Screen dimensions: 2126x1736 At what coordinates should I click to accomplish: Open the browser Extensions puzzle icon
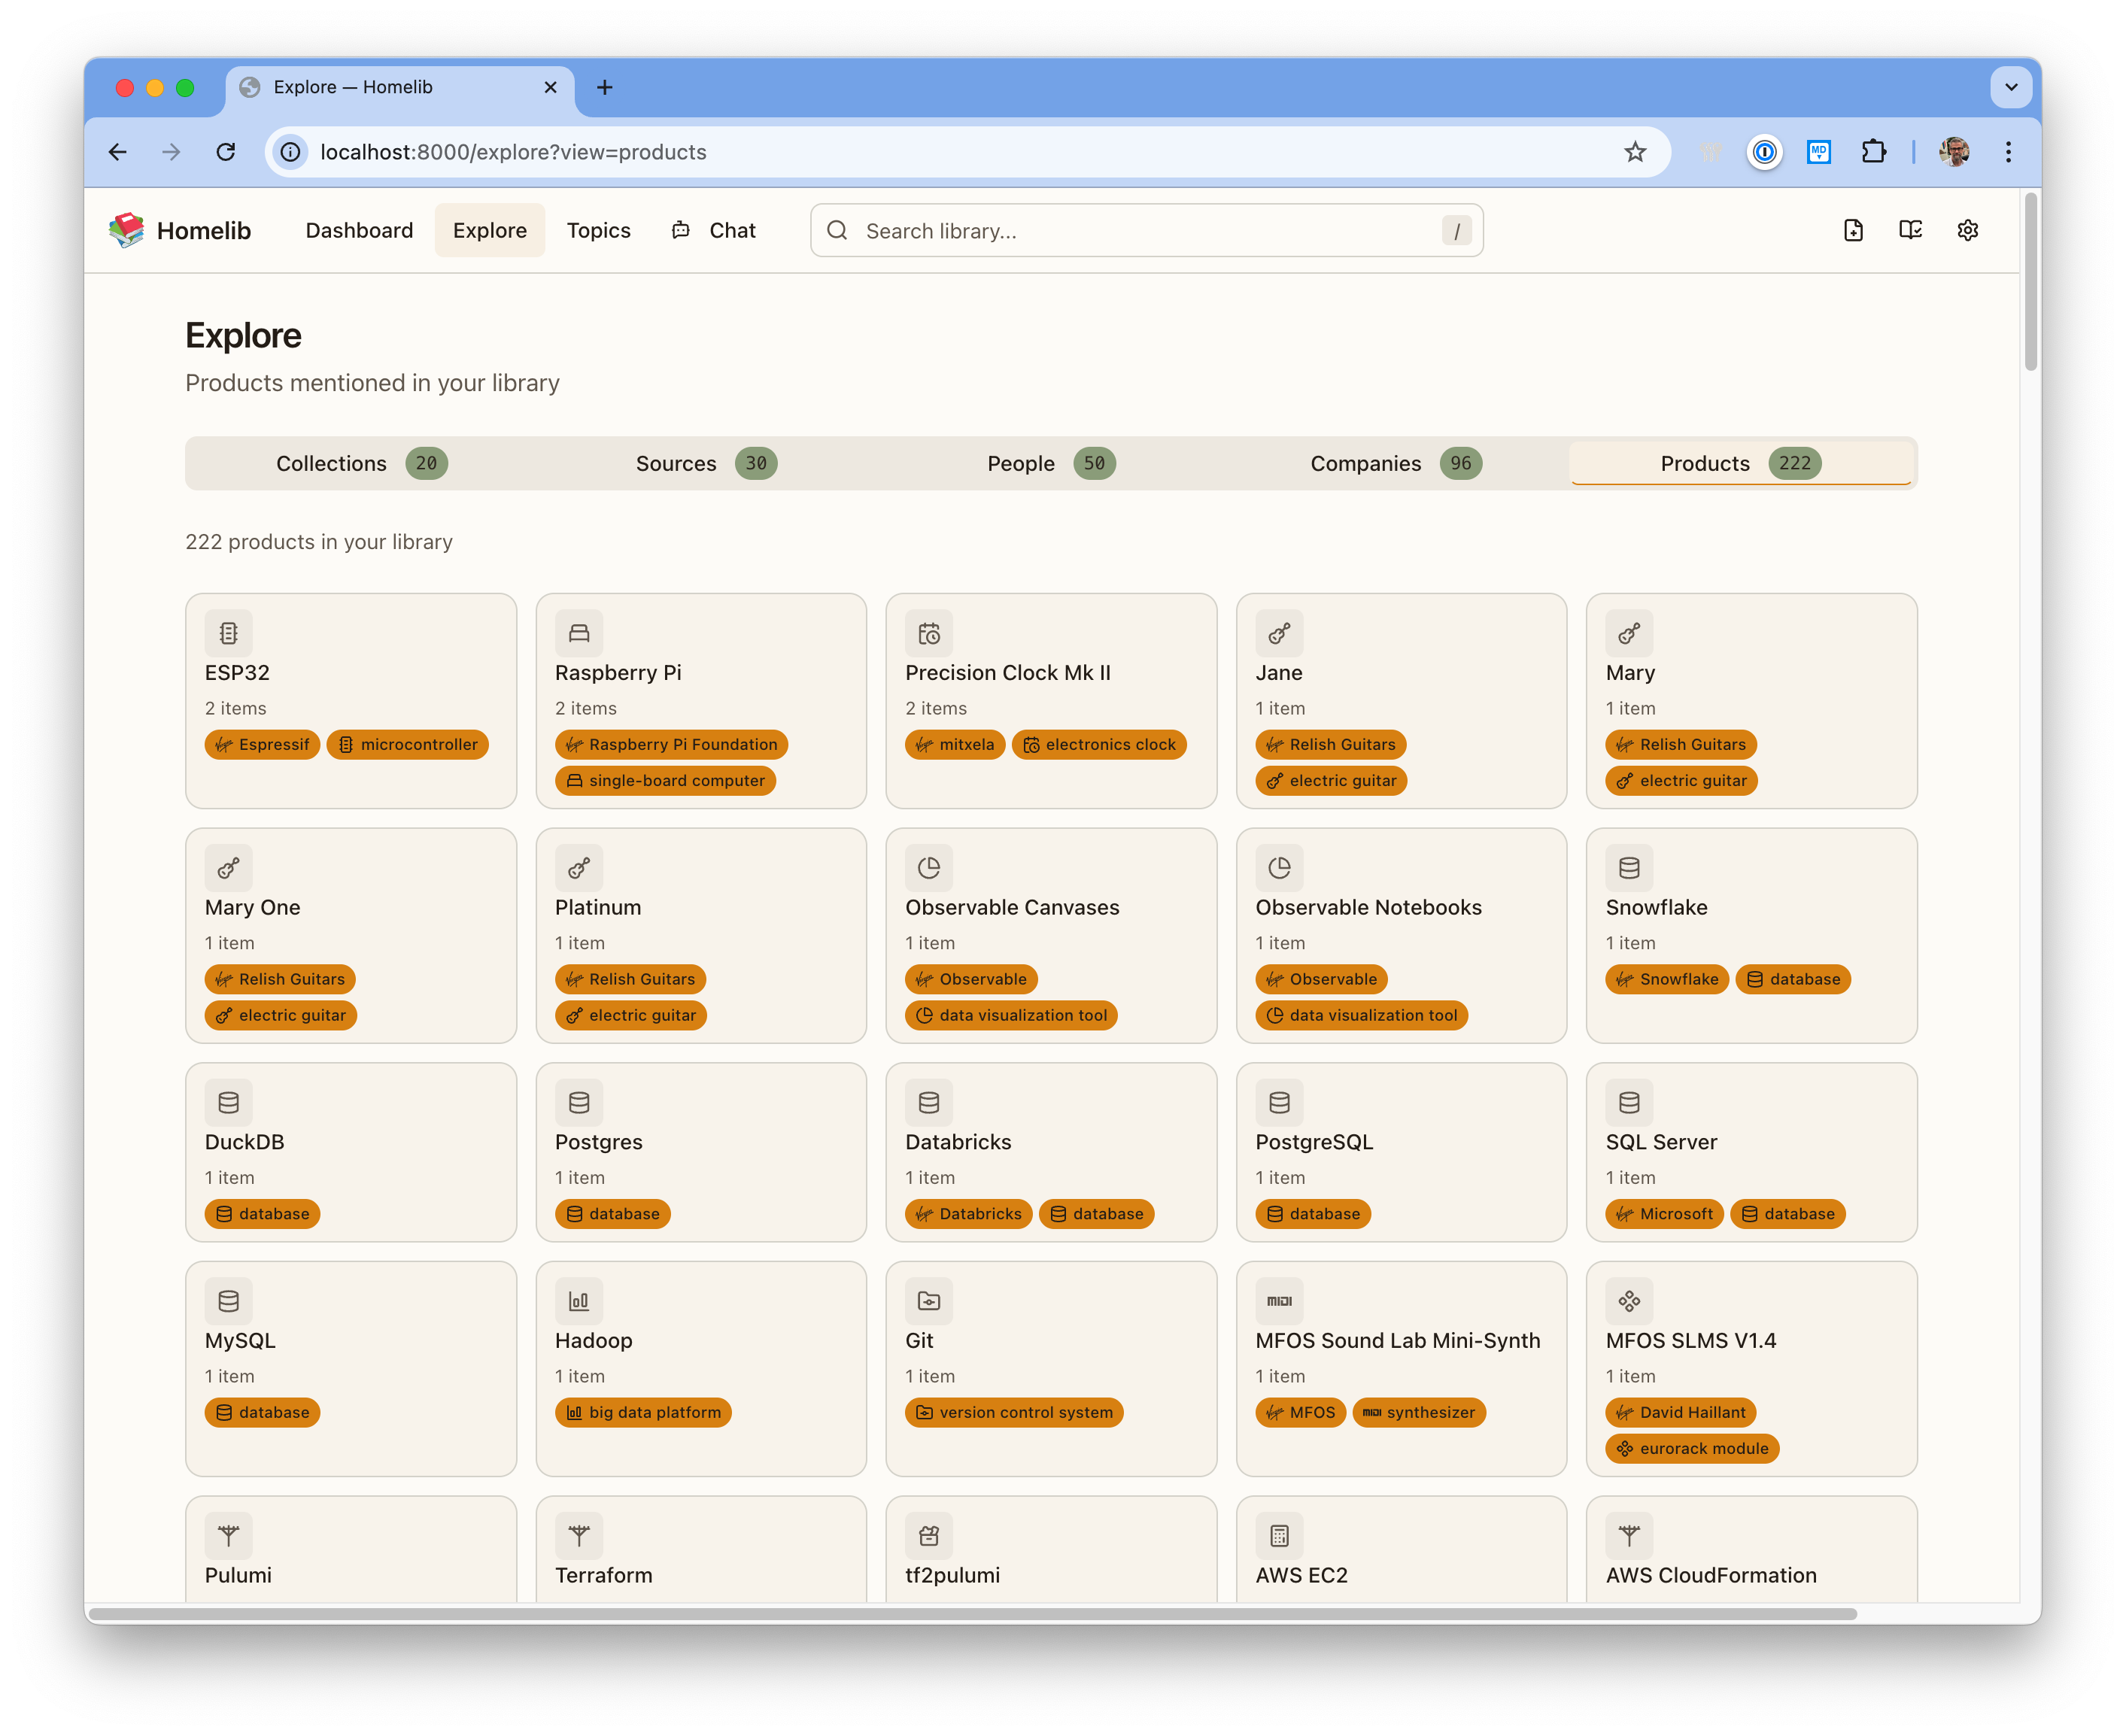pyautogui.click(x=1873, y=152)
